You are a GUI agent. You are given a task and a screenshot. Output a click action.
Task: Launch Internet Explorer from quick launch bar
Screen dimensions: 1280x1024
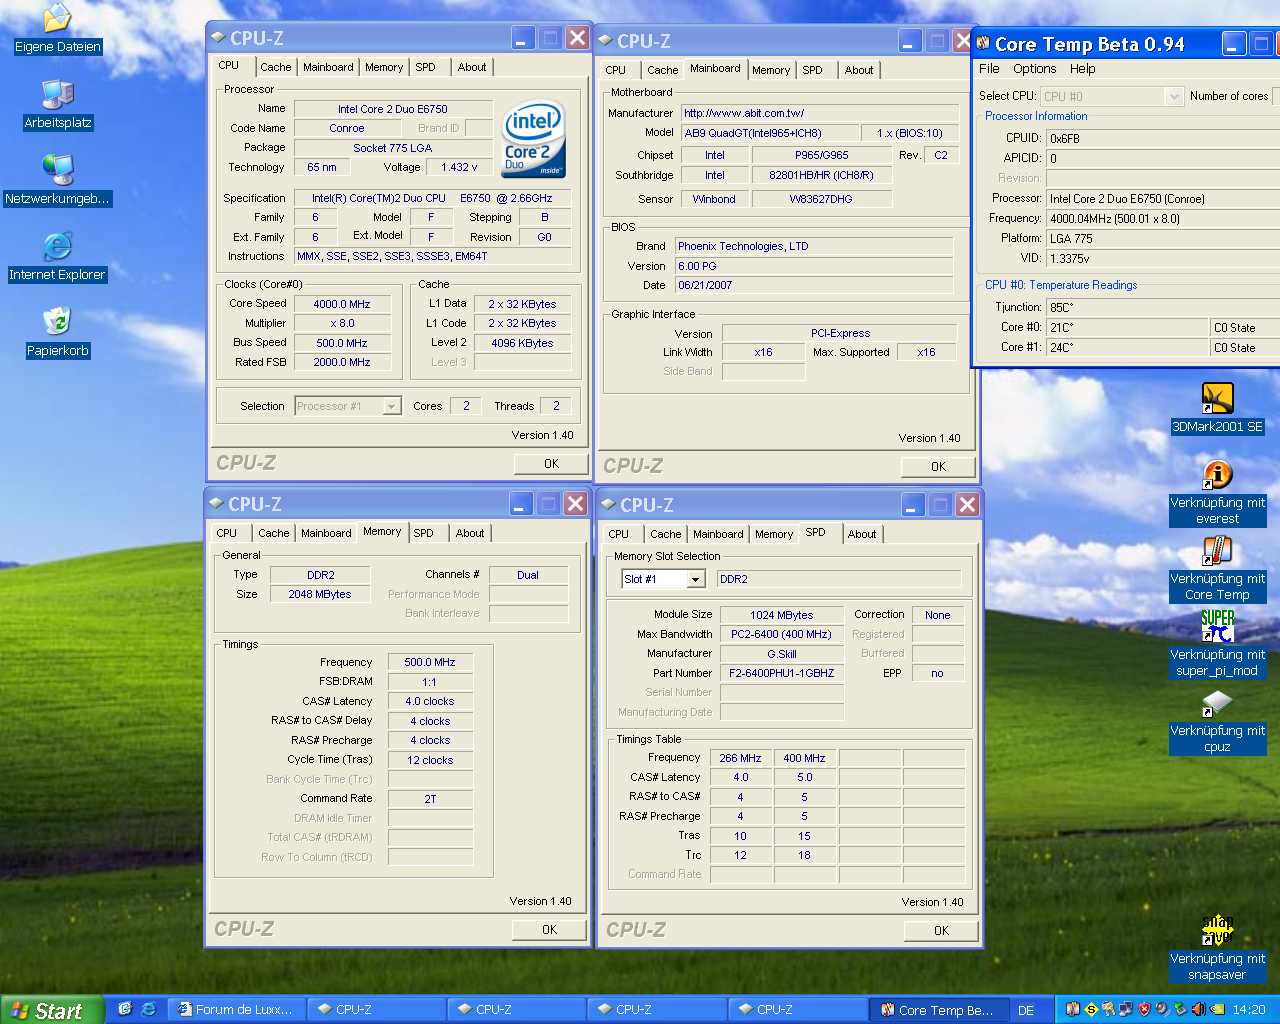click(x=148, y=1009)
